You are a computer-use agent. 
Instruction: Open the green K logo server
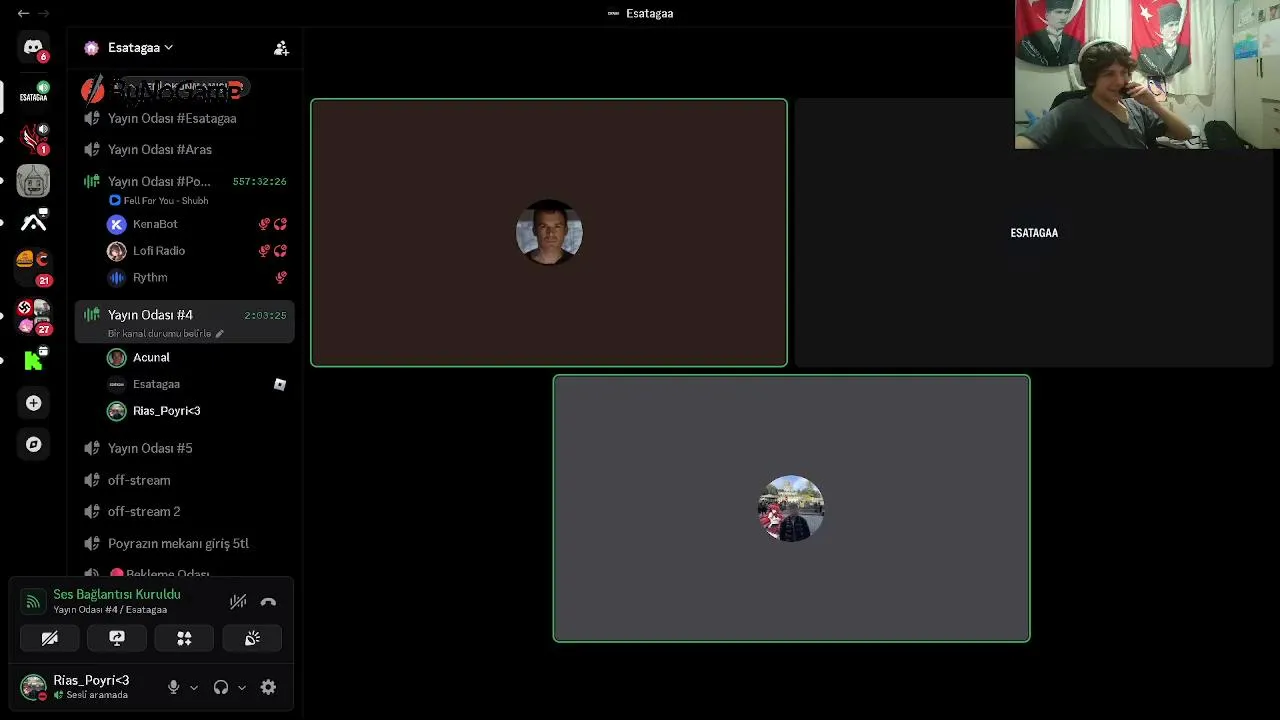[x=33, y=360]
